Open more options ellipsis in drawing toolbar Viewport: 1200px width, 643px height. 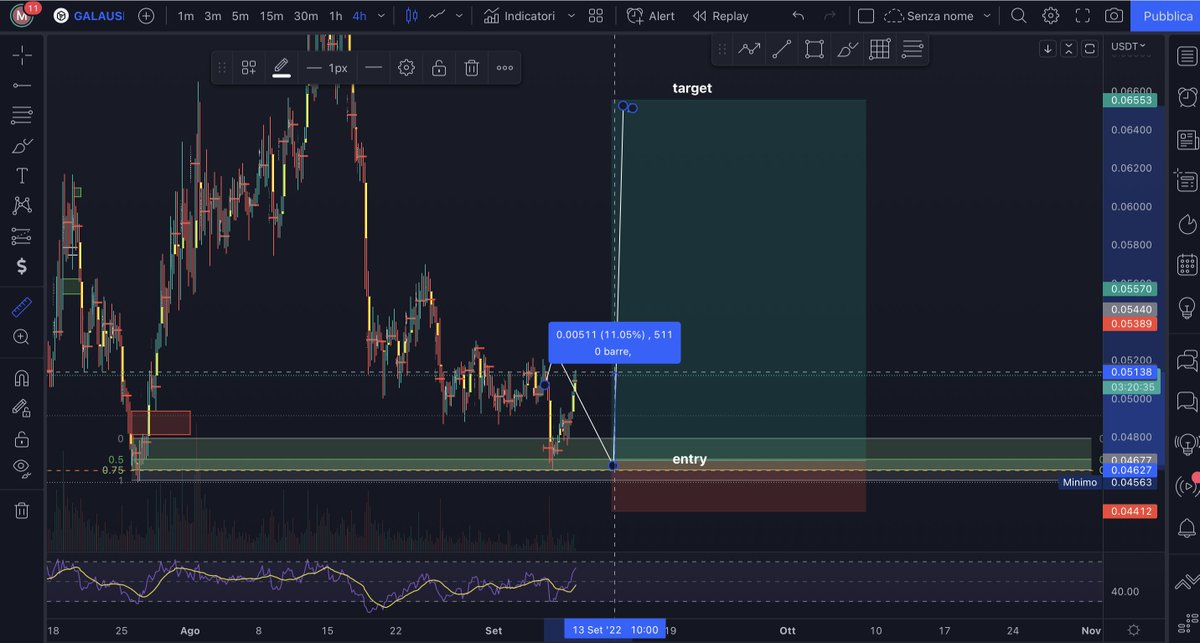(x=505, y=68)
